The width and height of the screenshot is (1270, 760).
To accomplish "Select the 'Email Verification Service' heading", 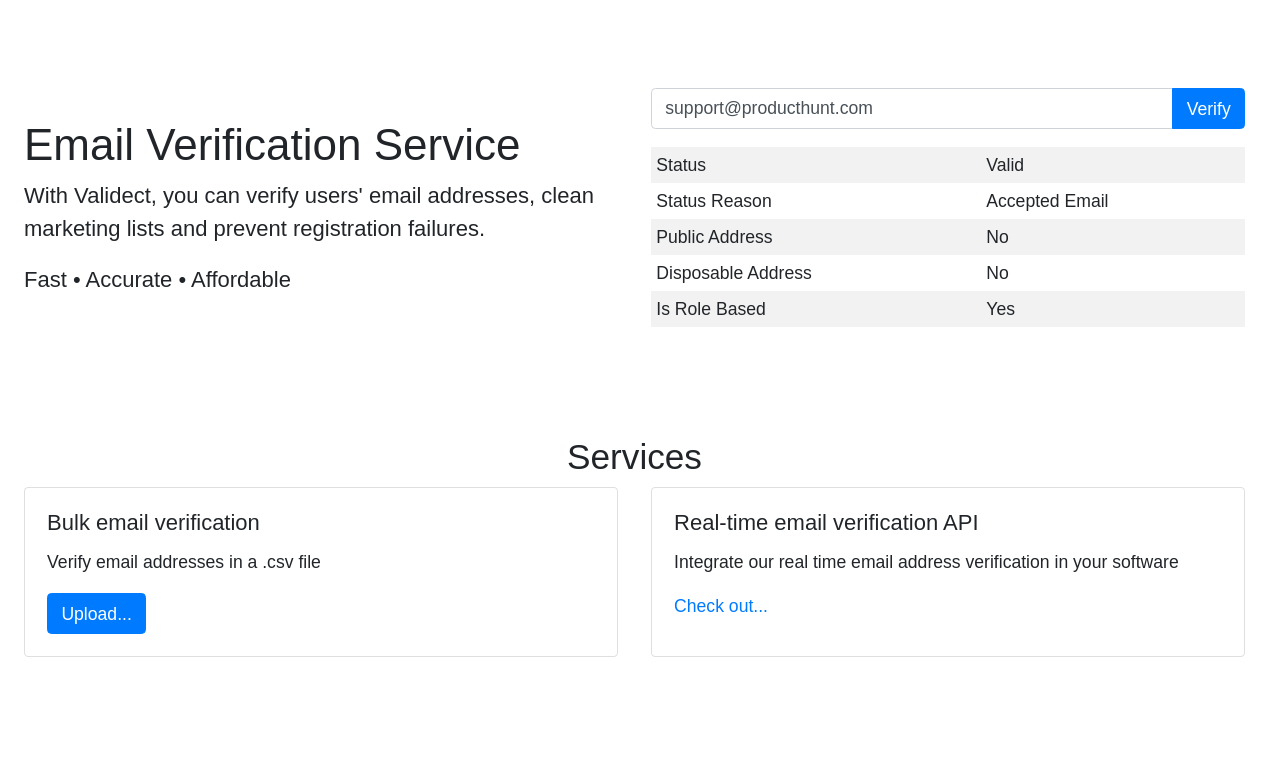I will coord(272,145).
